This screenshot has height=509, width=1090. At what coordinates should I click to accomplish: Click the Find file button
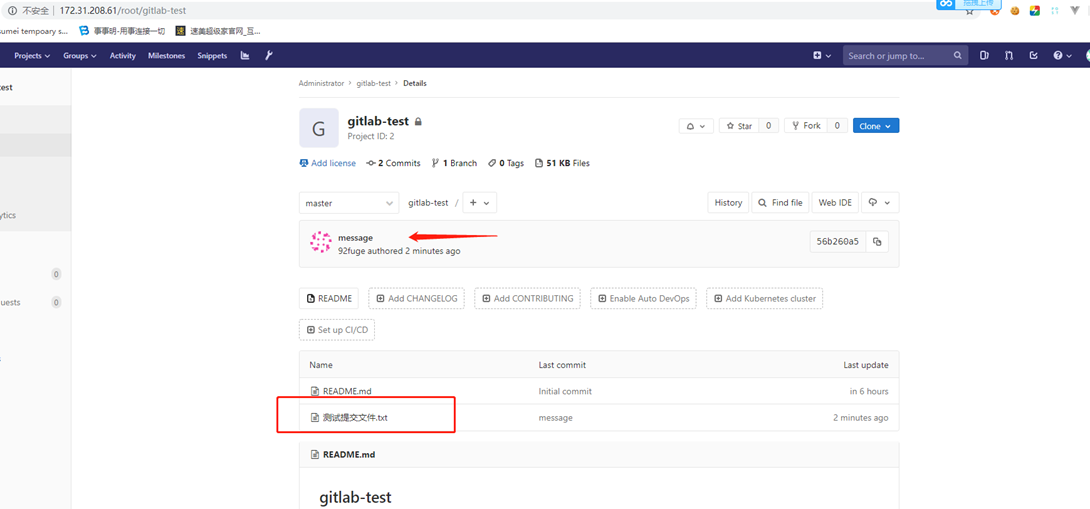(x=780, y=203)
